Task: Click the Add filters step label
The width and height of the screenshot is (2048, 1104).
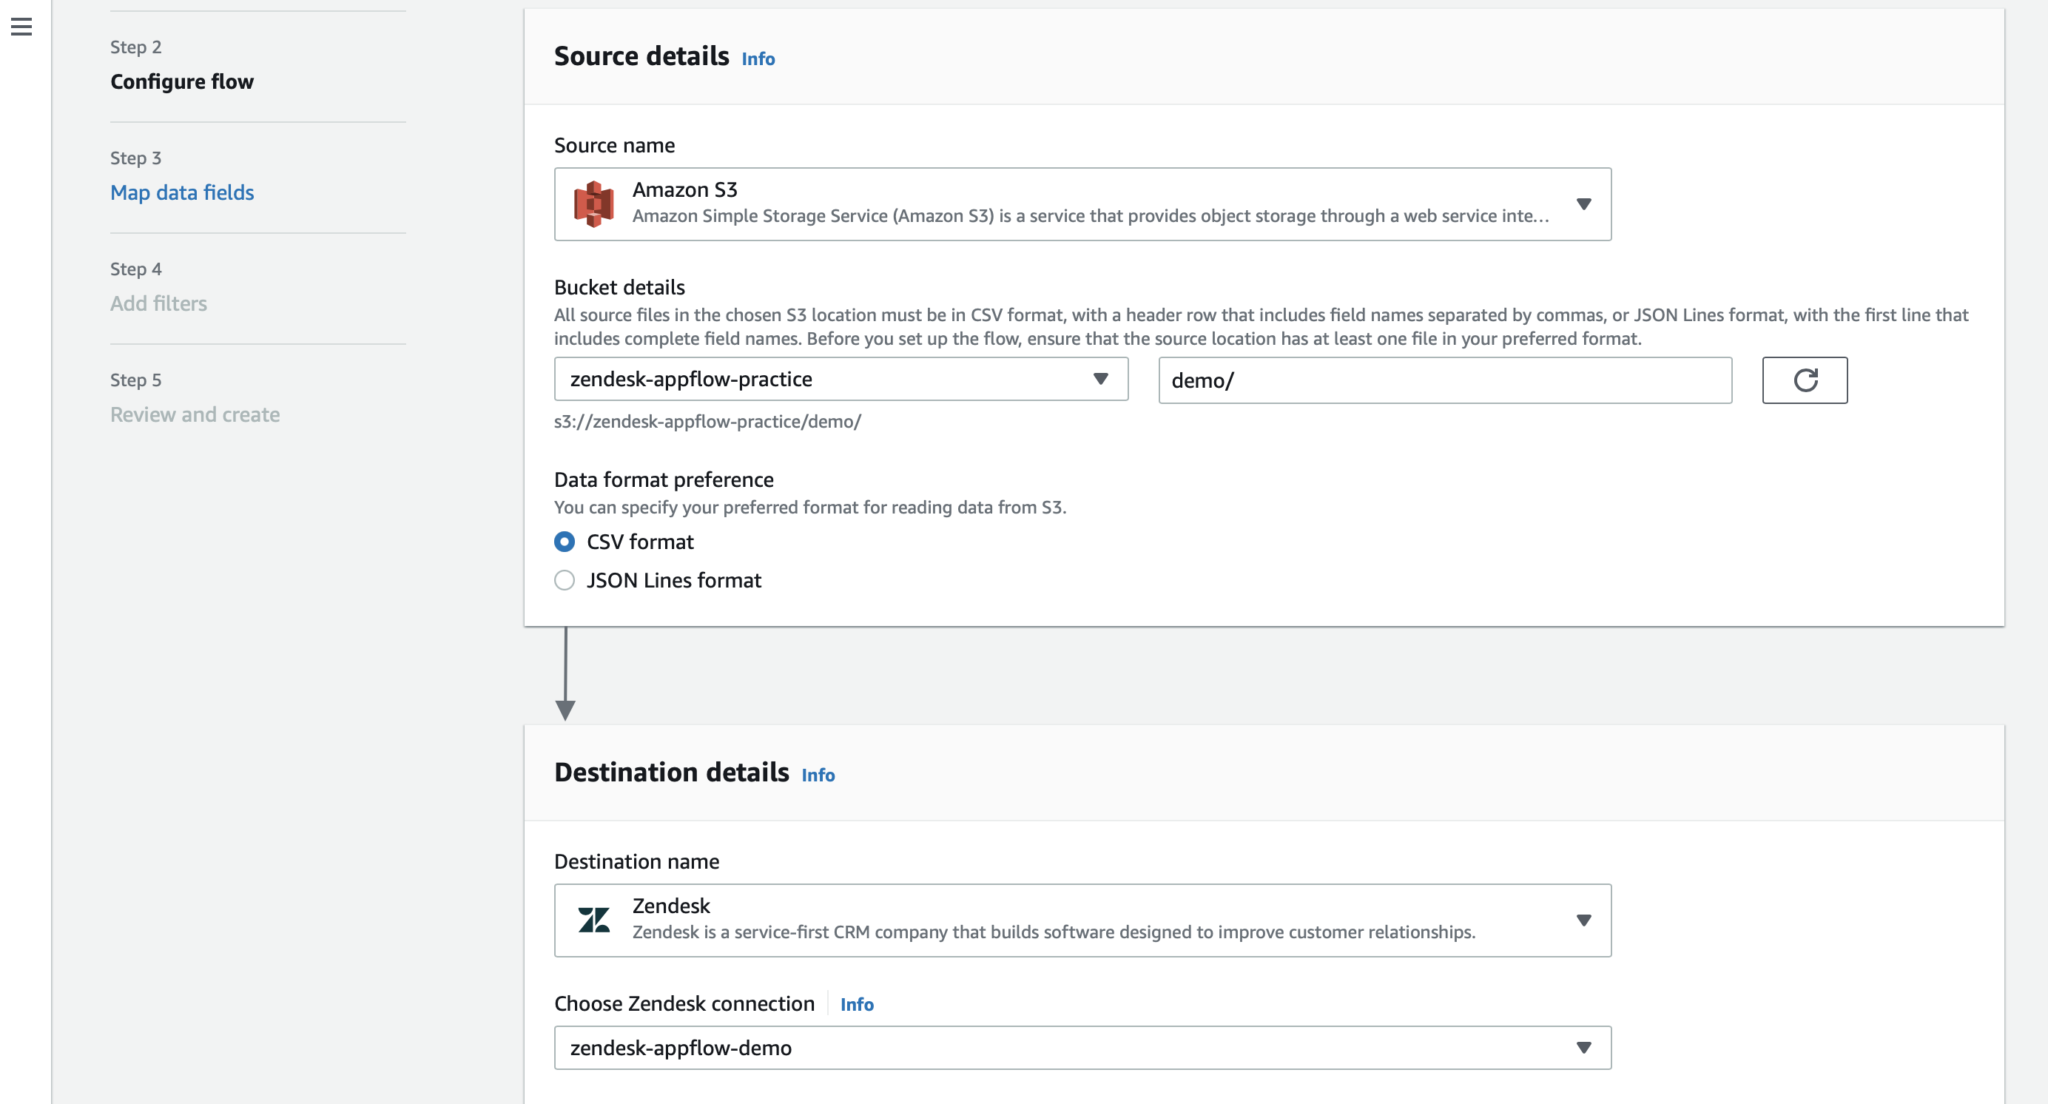Action: pos(159,303)
